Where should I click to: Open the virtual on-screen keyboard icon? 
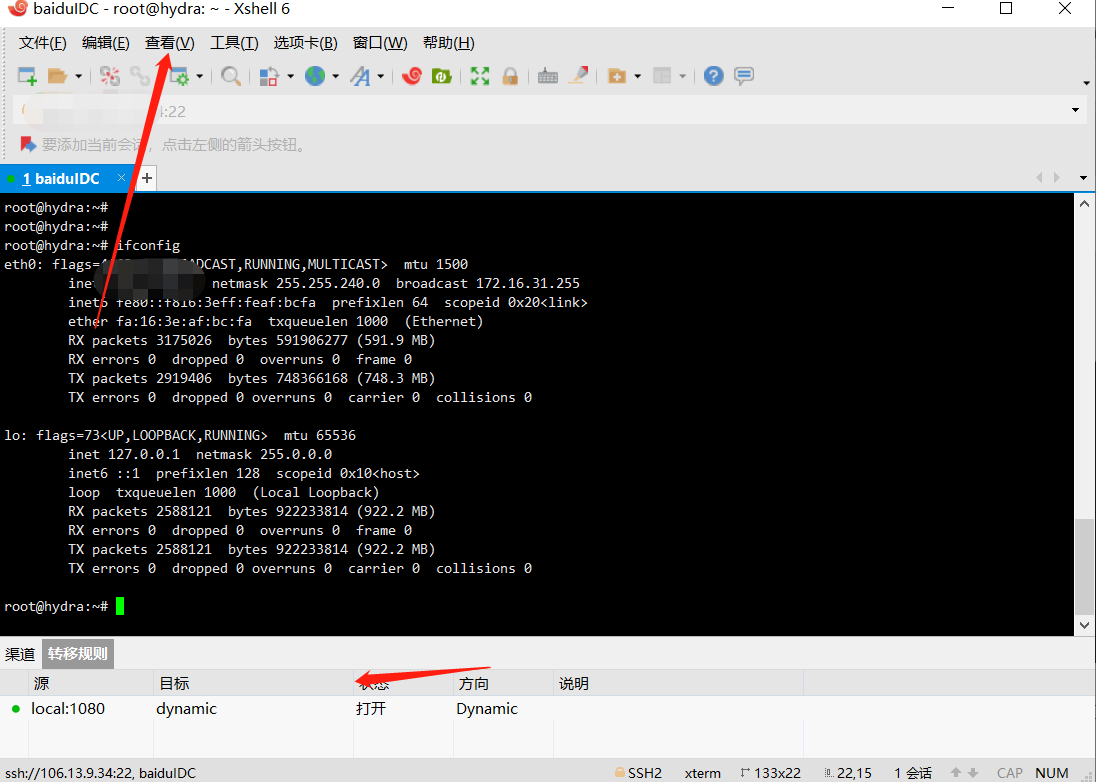547,76
